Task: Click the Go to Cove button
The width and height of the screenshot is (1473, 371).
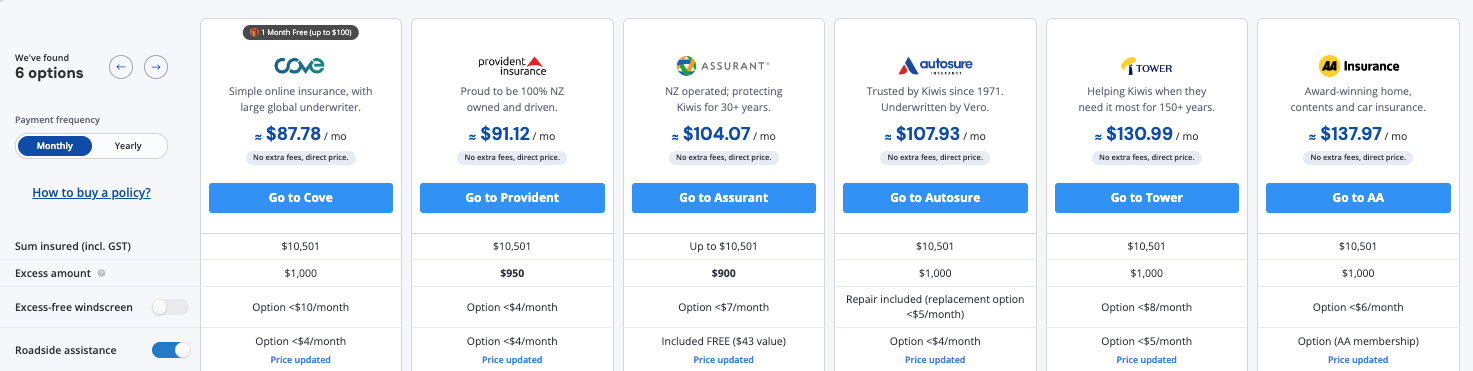Action: pyautogui.click(x=301, y=198)
